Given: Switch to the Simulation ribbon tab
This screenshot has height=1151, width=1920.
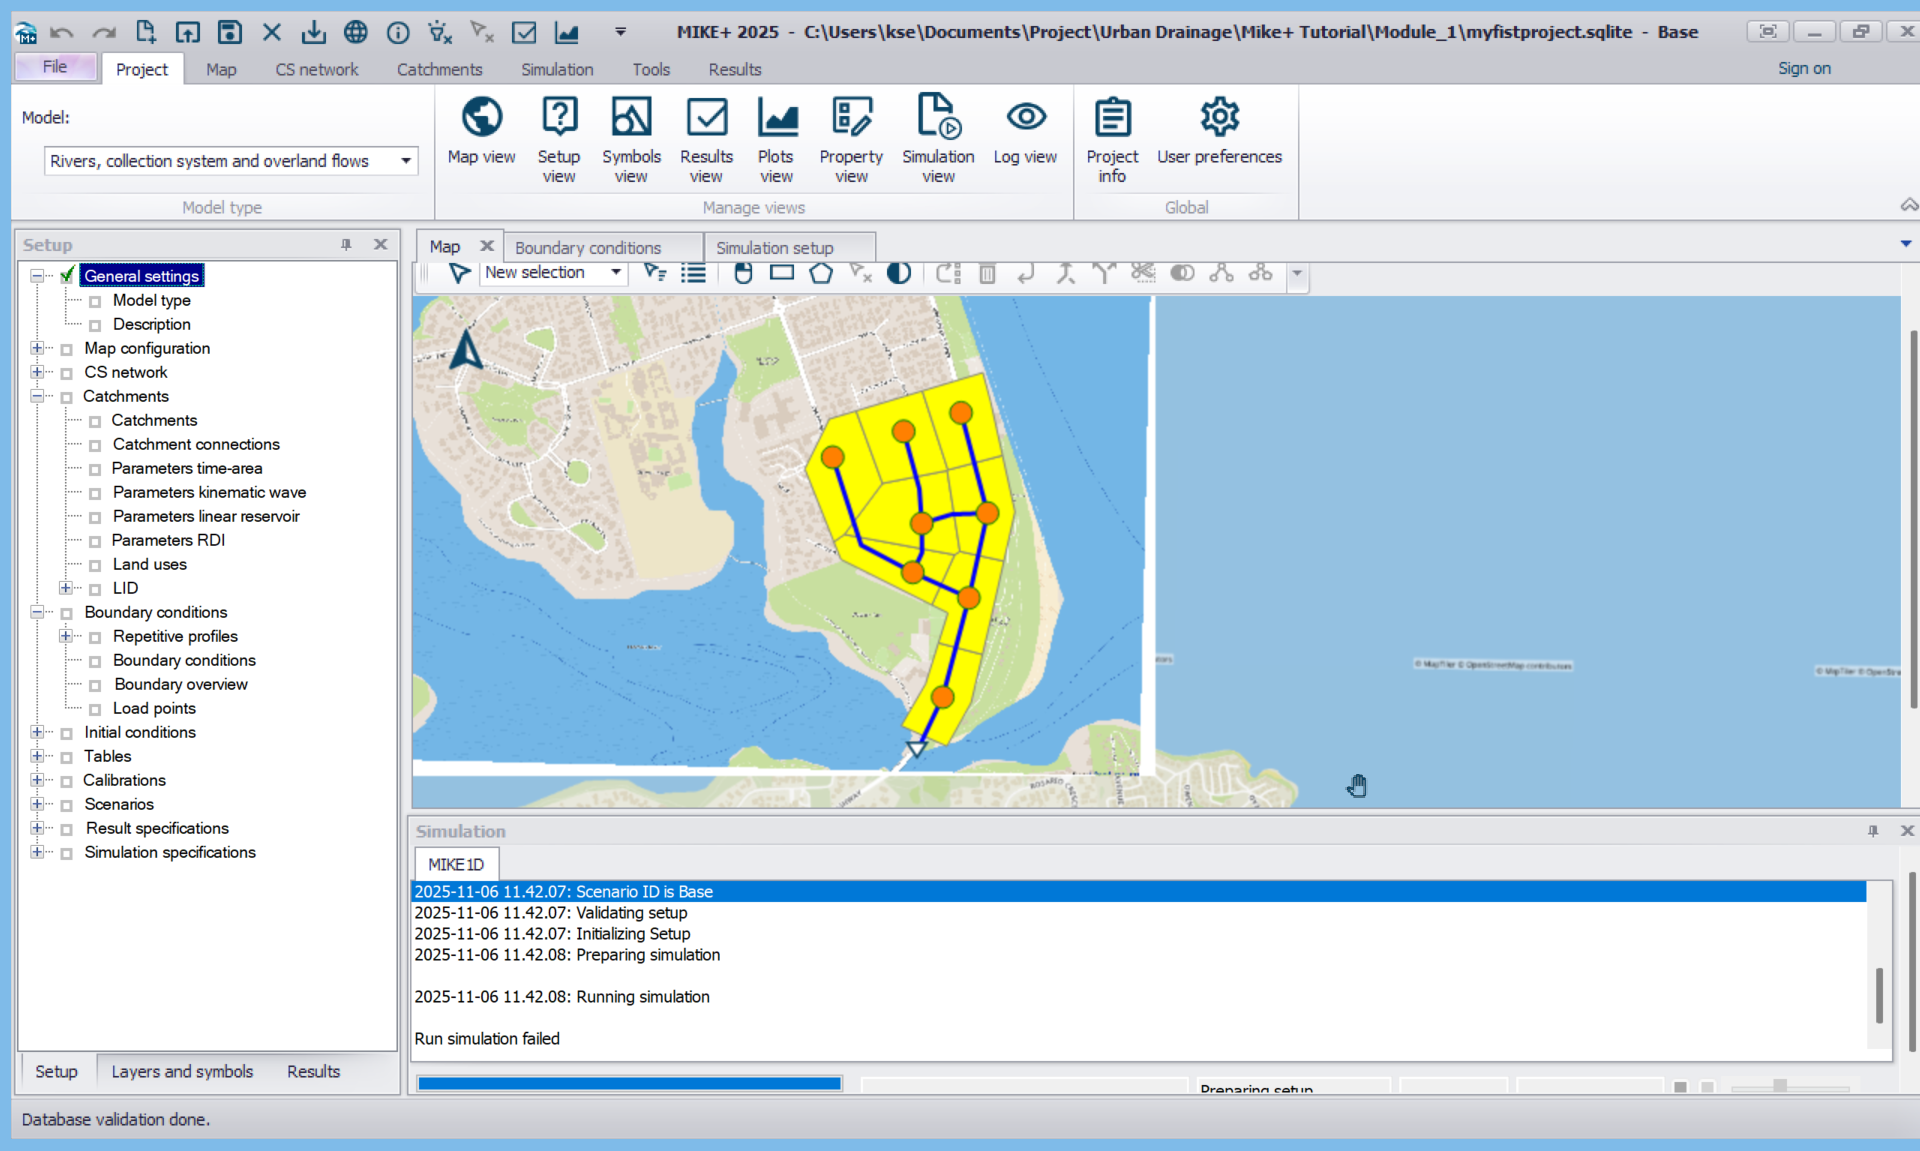Looking at the screenshot, I should 556,69.
